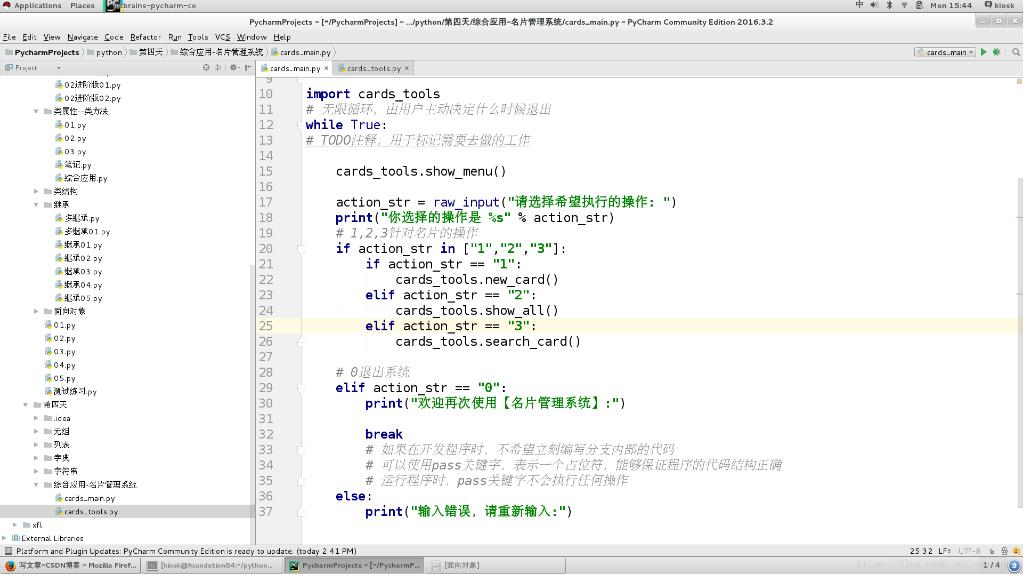
Task: Open 02进阶版02.py file in tree
Action: pos(88,98)
